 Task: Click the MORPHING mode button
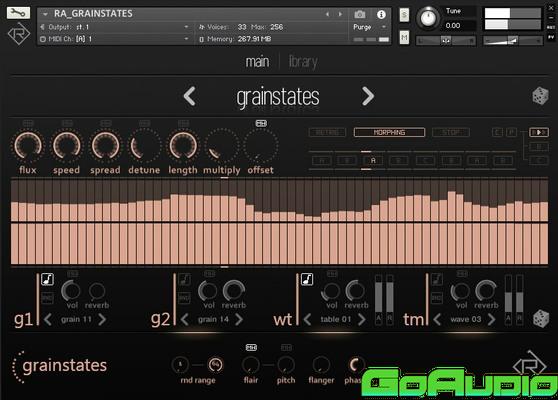pyautogui.click(x=389, y=132)
